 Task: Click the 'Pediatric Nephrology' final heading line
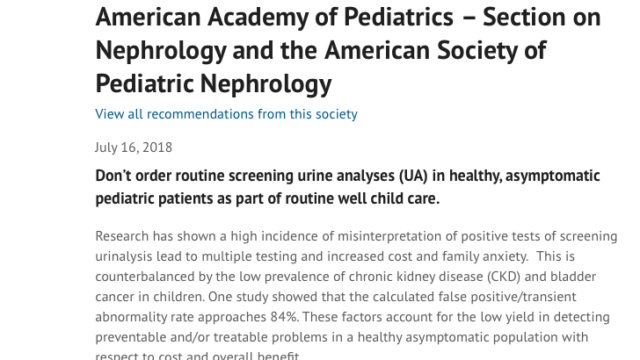click(x=213, y=84)
